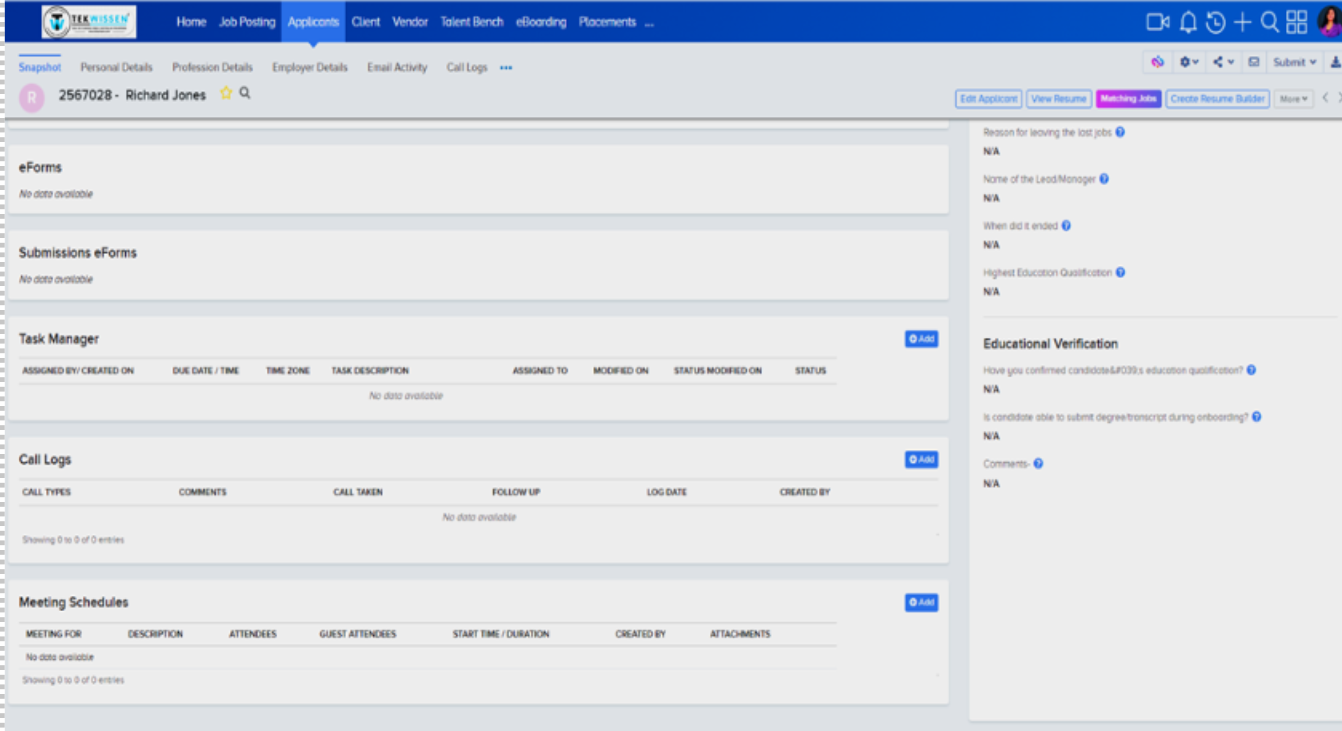Click the video camera icon in header

point(1157,22)
